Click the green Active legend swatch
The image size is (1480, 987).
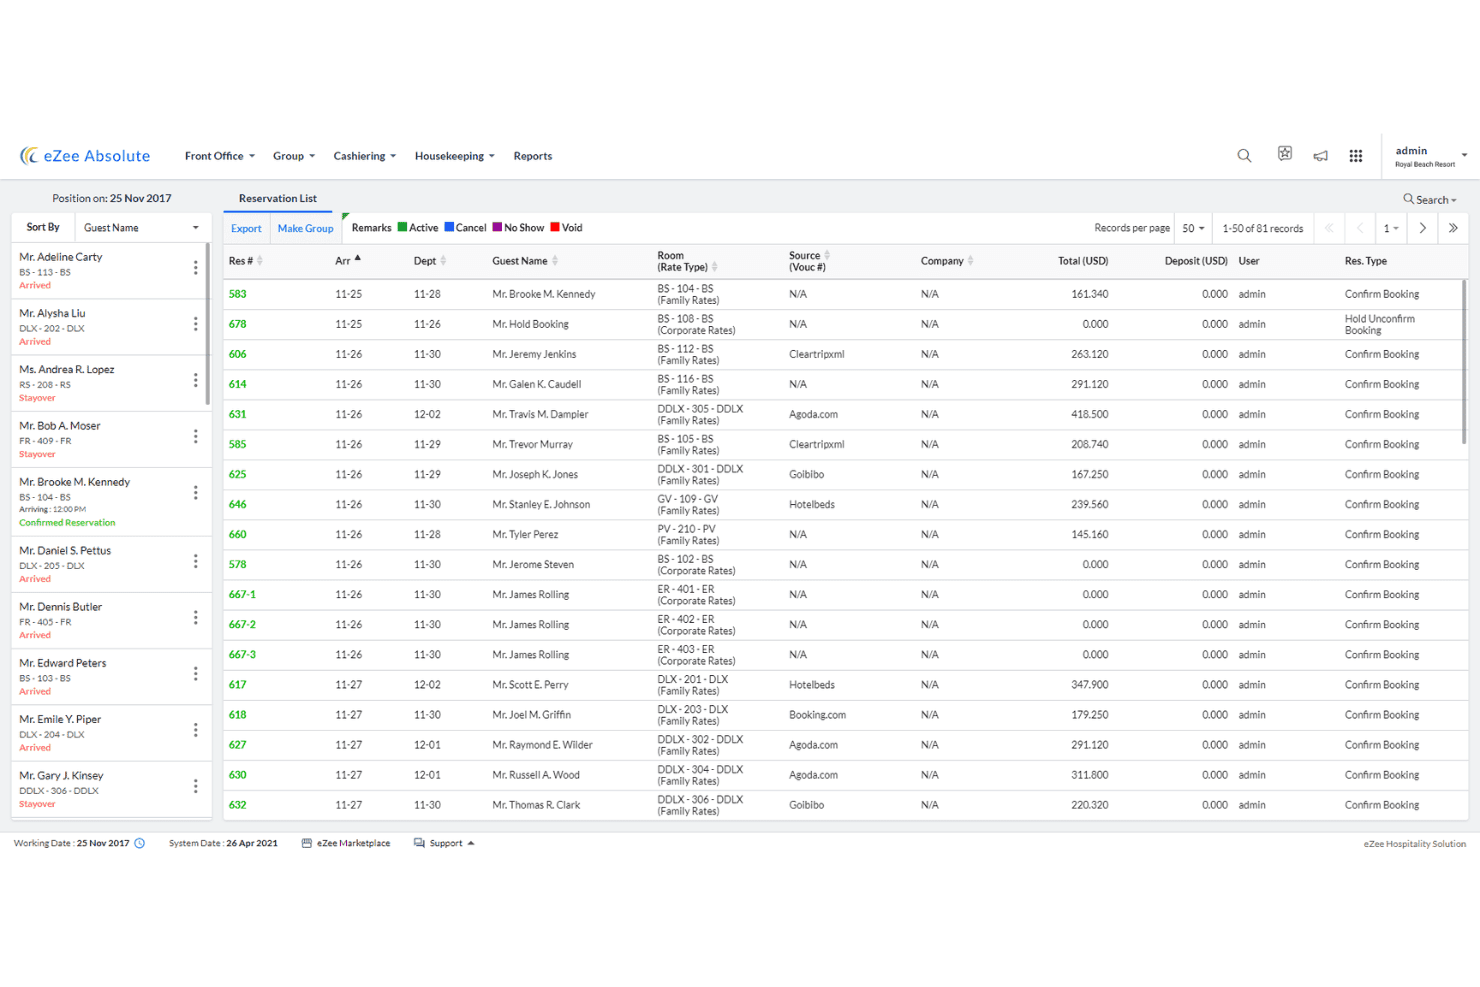click(402, 227)
